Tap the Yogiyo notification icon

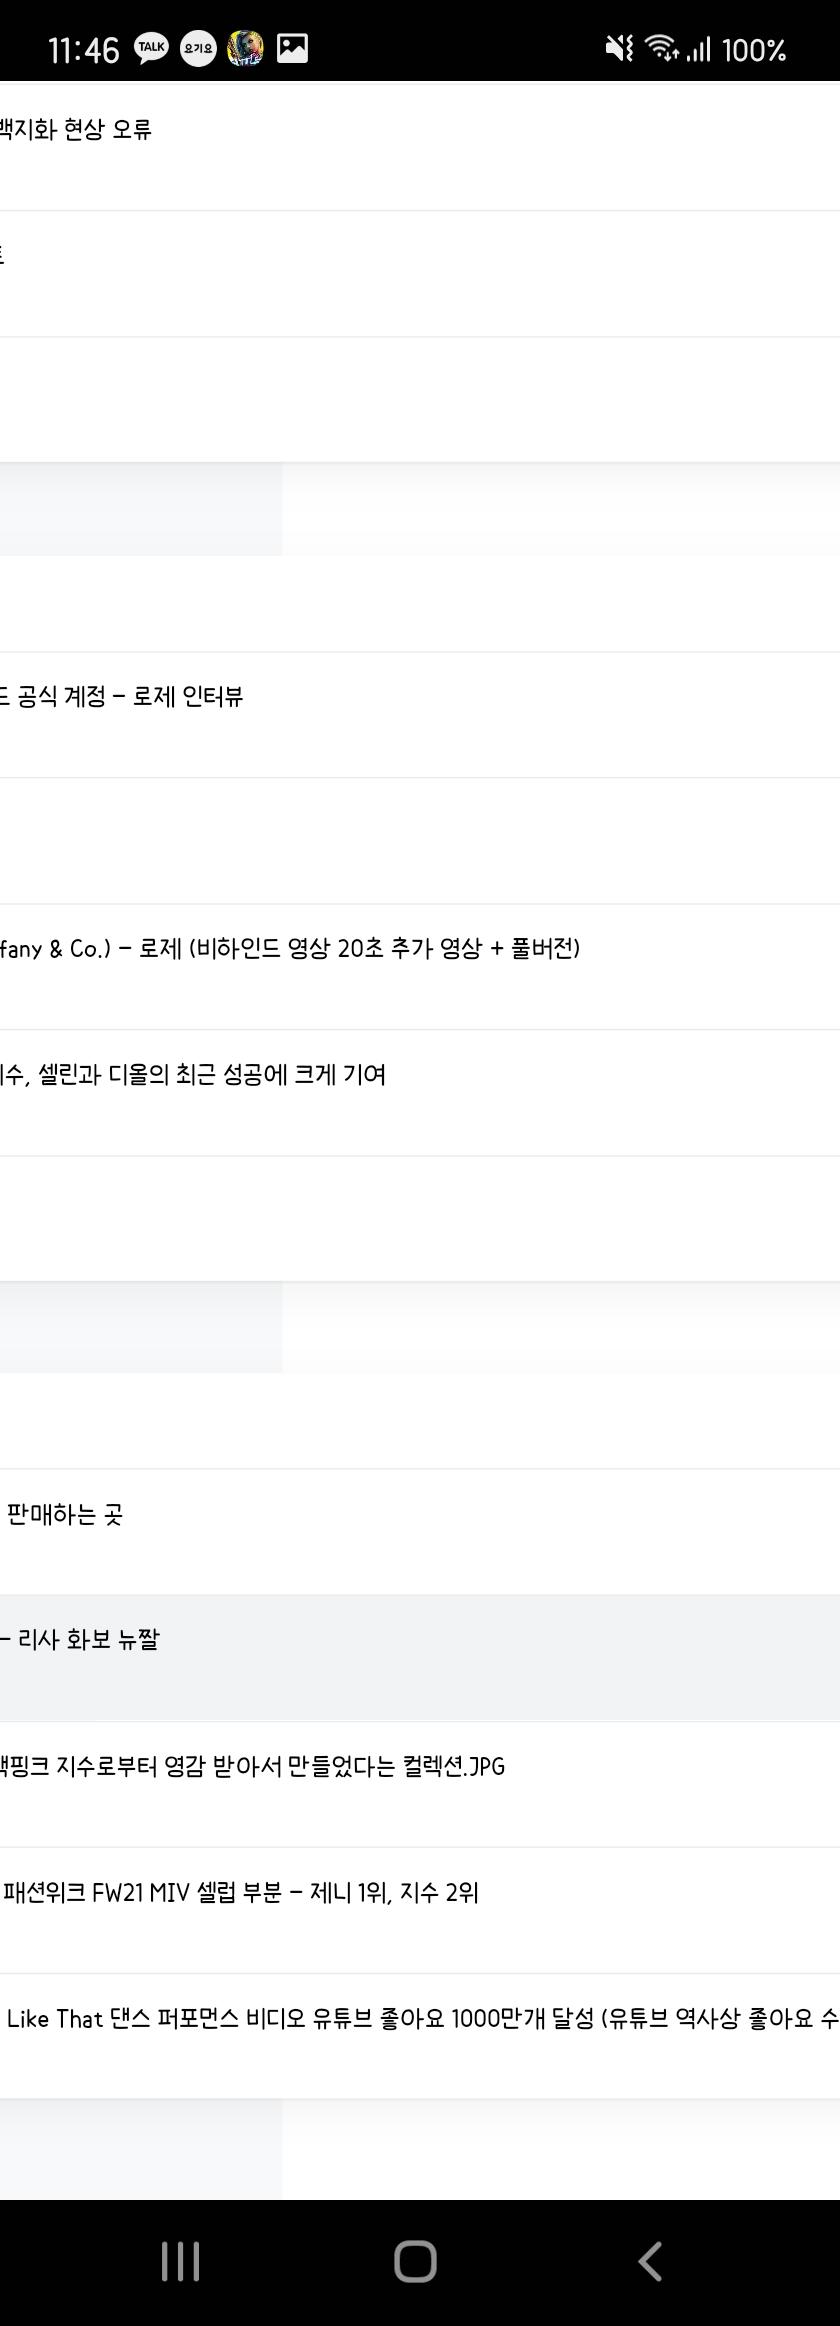[x=198, y=48]
